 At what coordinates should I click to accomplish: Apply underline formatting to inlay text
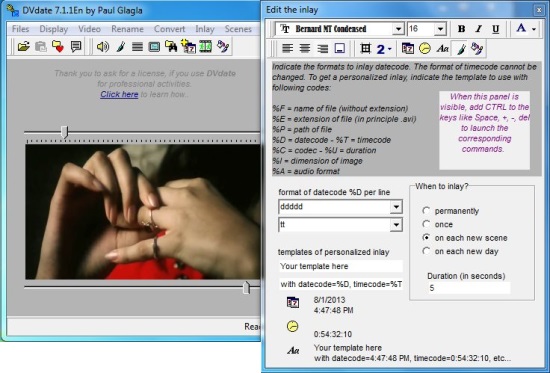(495, 29)
